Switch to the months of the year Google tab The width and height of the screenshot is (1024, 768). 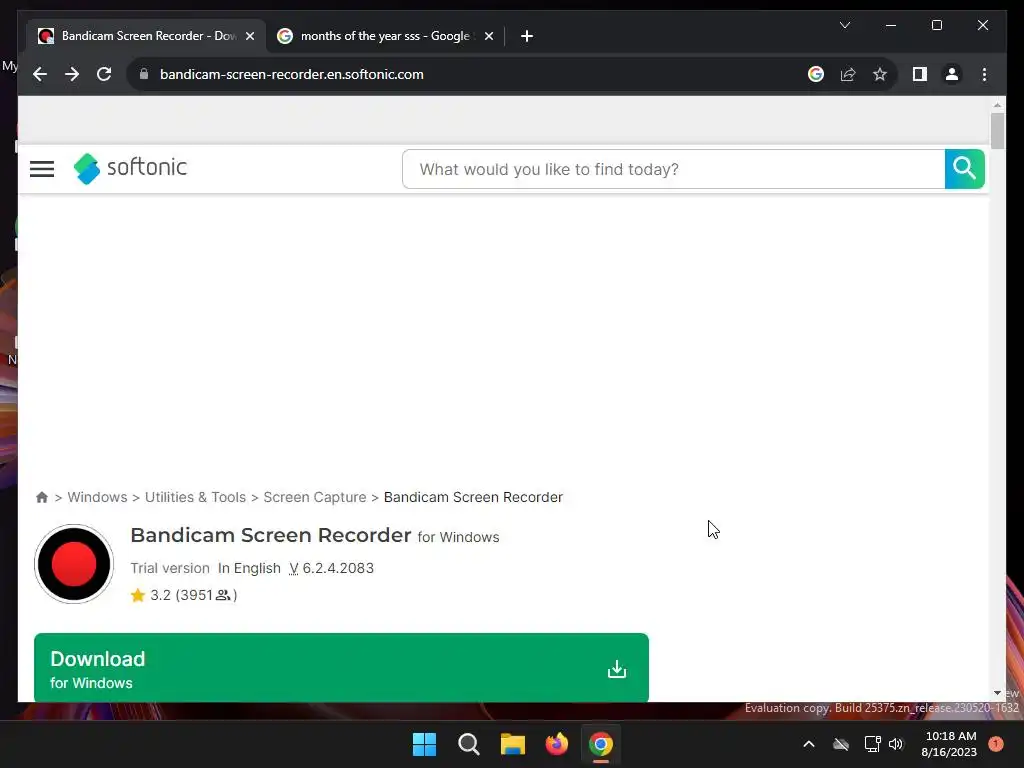coord(384,36)
